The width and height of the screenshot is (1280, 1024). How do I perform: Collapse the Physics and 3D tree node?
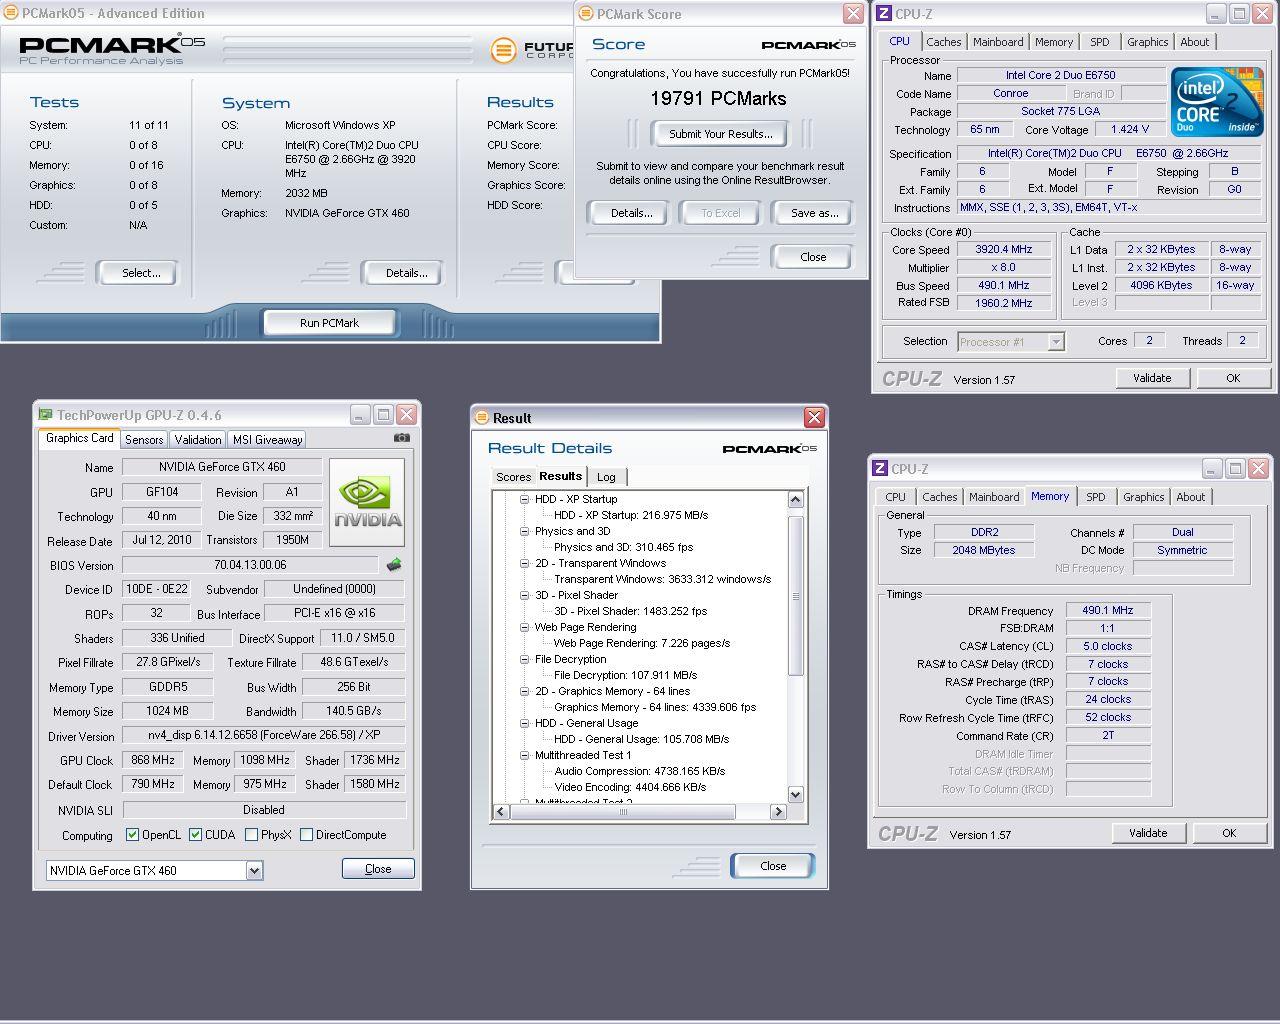(x=524, y=531)
